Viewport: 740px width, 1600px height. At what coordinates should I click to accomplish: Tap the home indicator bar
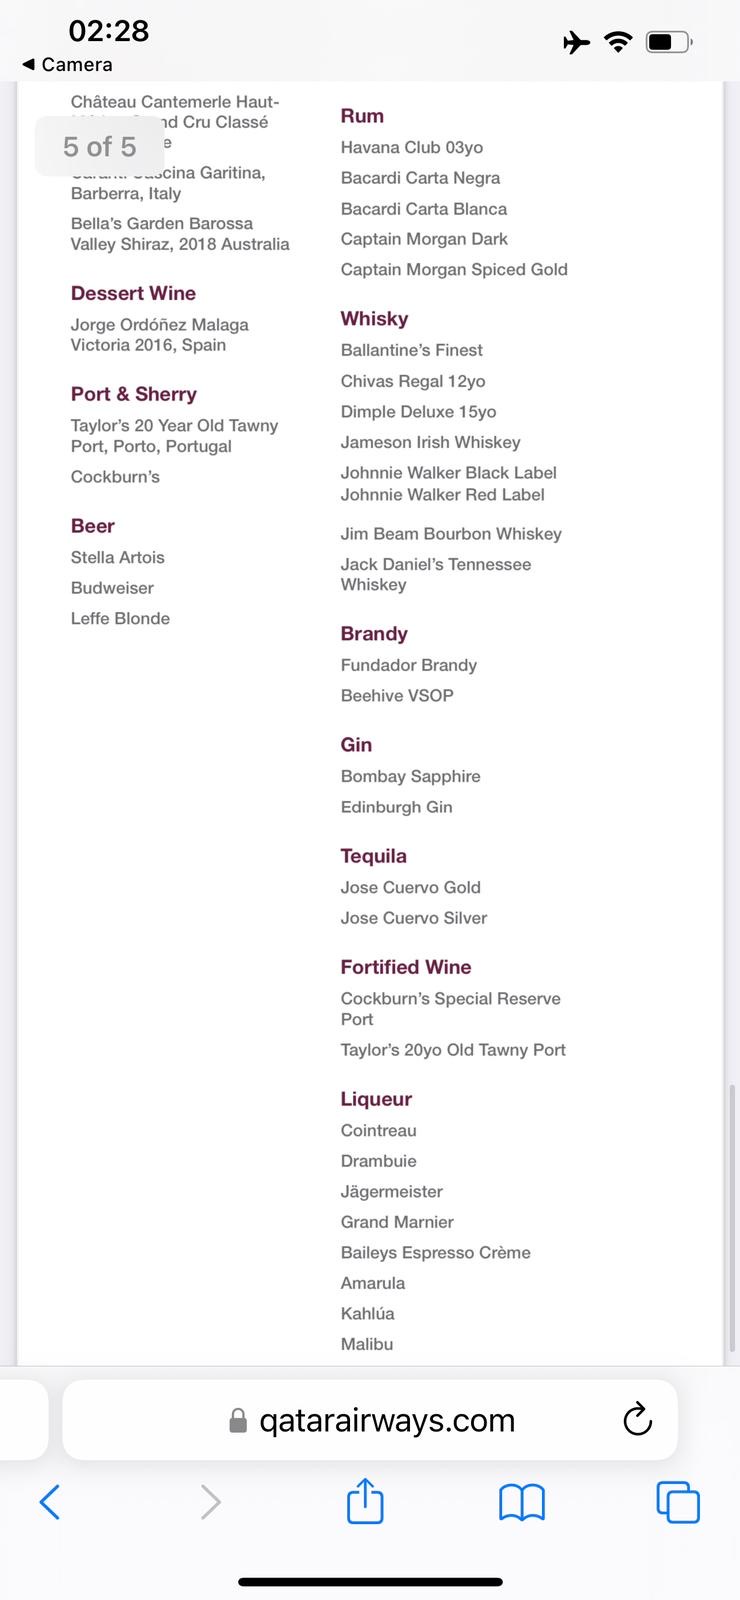click(370, 1582)
